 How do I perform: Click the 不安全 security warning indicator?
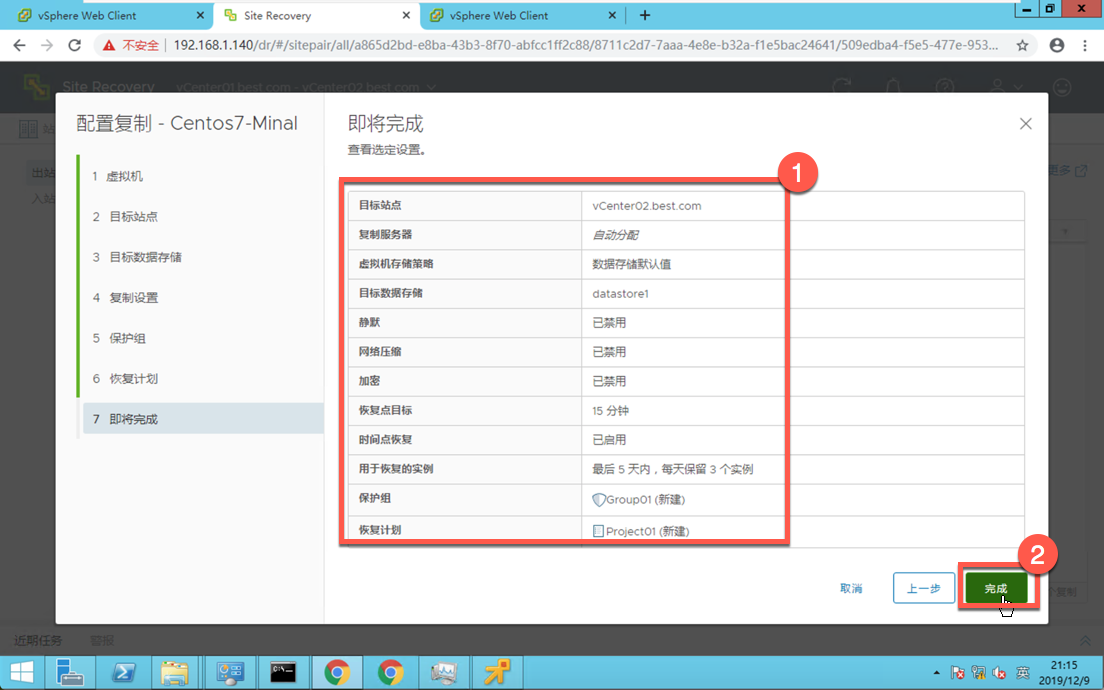(x=131, y=45)
